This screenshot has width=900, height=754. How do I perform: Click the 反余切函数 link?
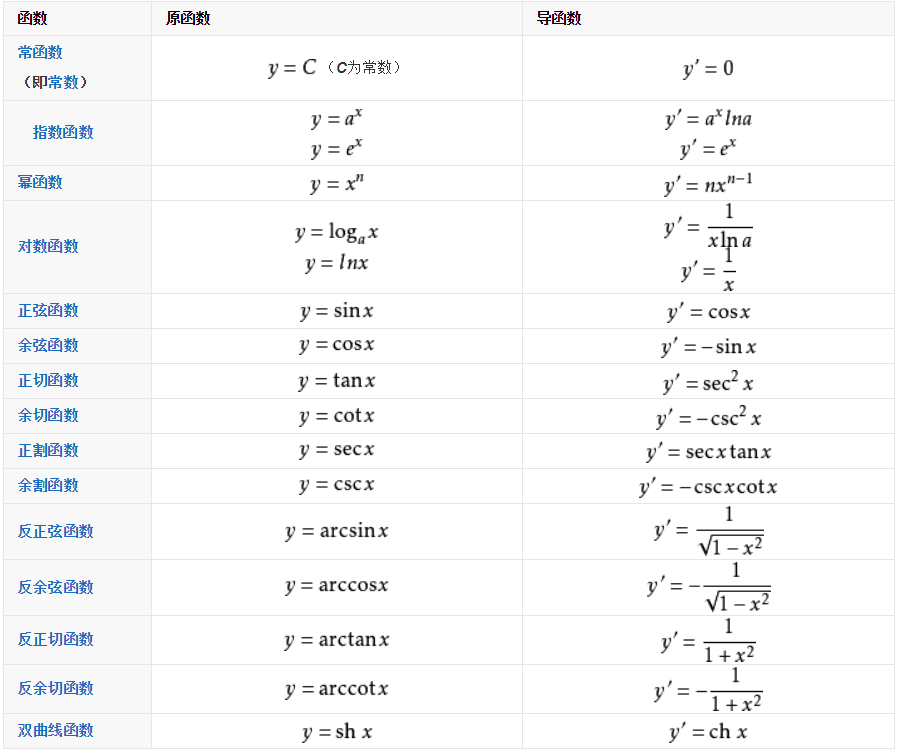click(56, 688)
